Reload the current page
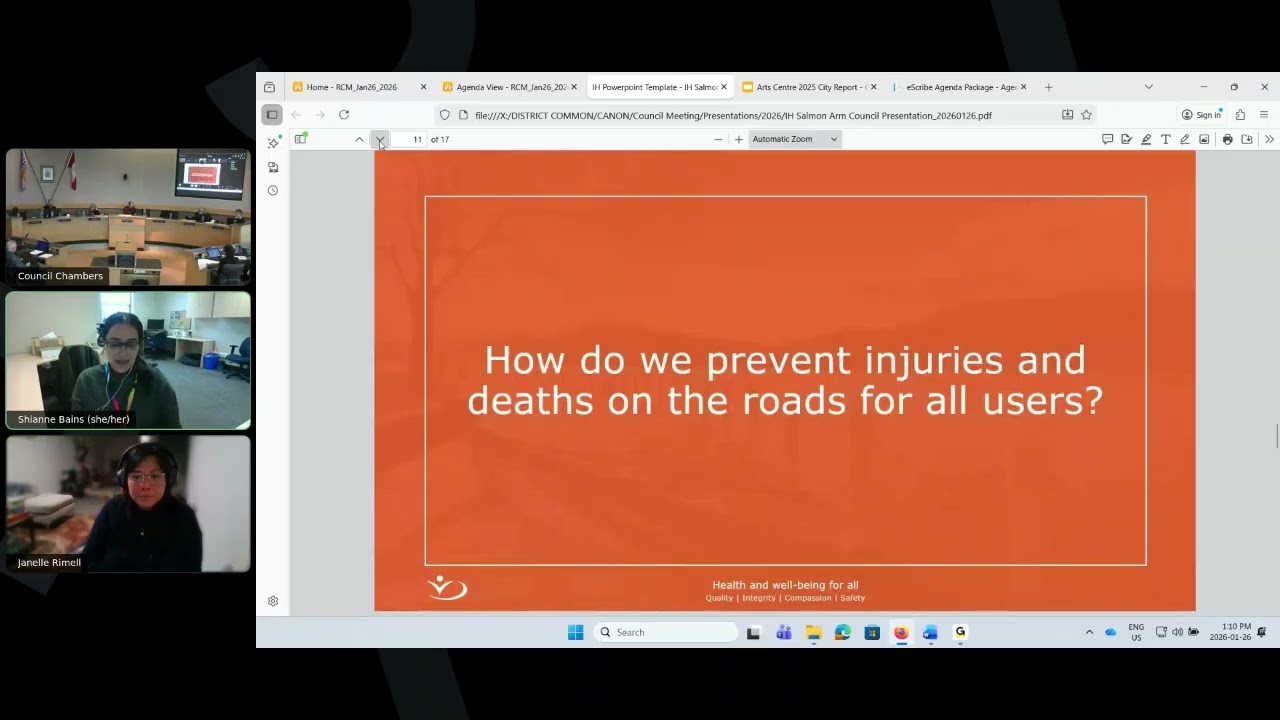The height and width of the screenshot is (720, 1280). 344,115
